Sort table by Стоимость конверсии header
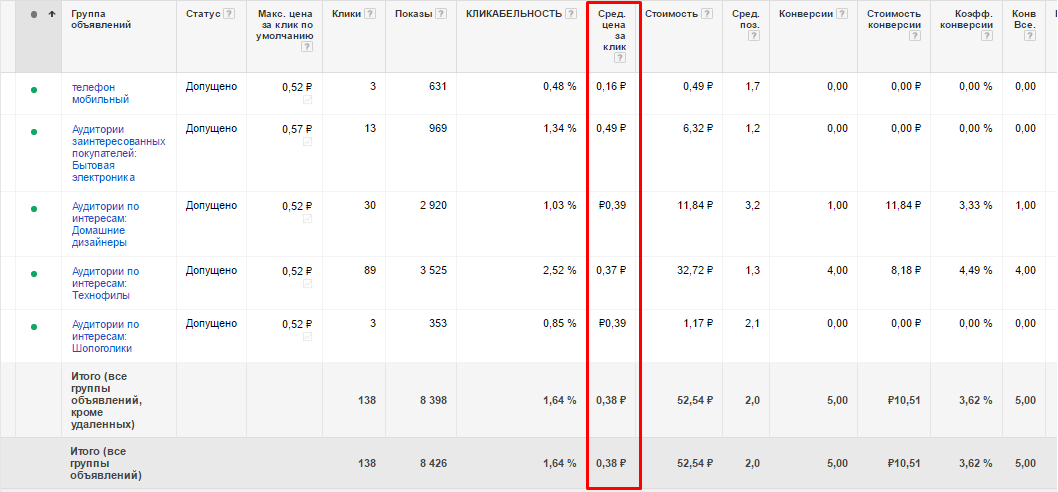 click(894, 20)
